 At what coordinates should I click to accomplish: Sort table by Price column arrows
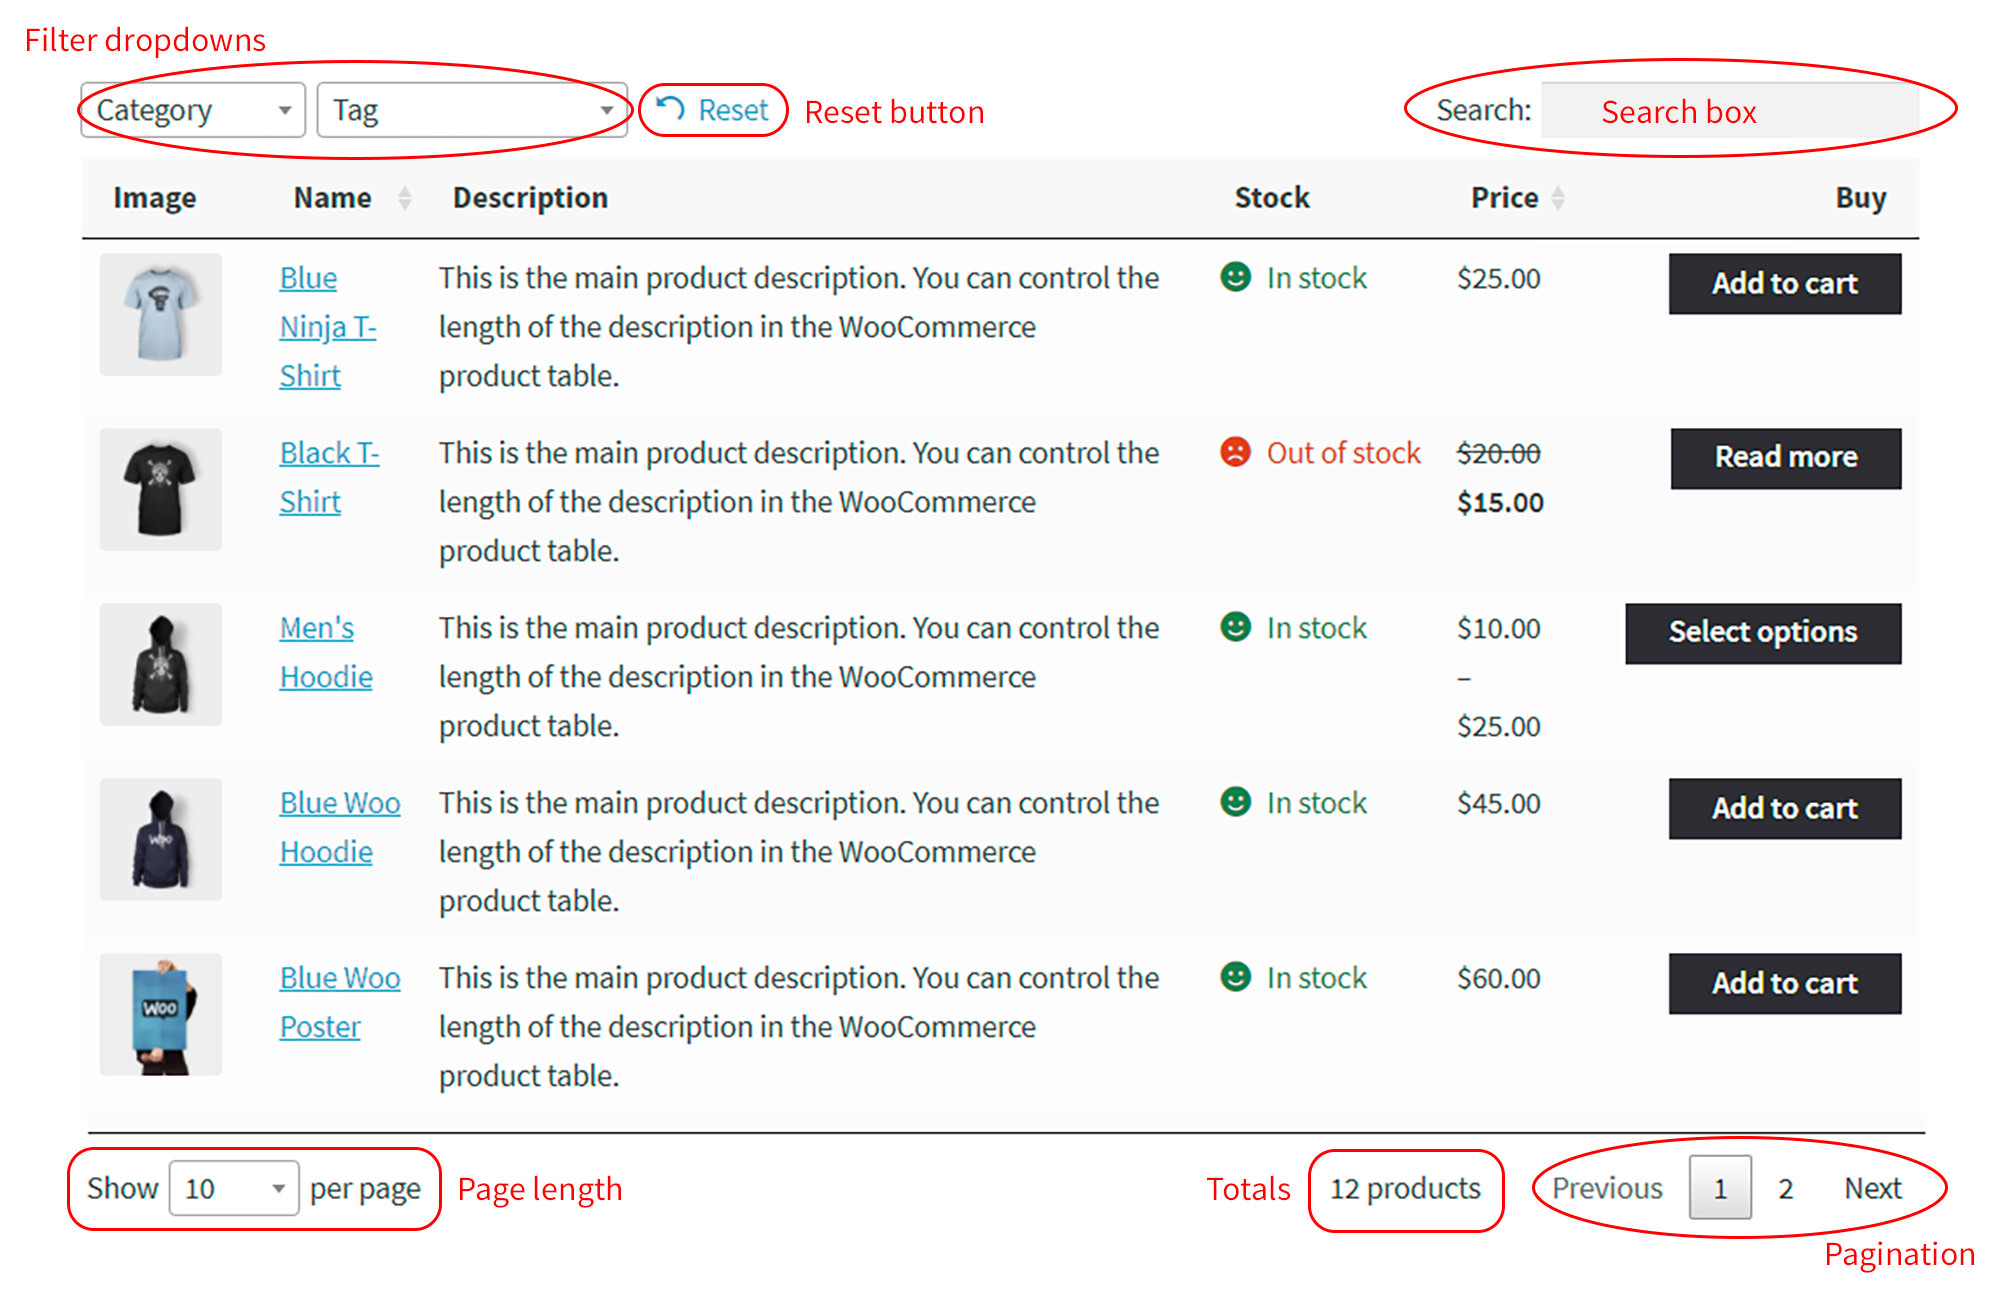[1558, 198]
